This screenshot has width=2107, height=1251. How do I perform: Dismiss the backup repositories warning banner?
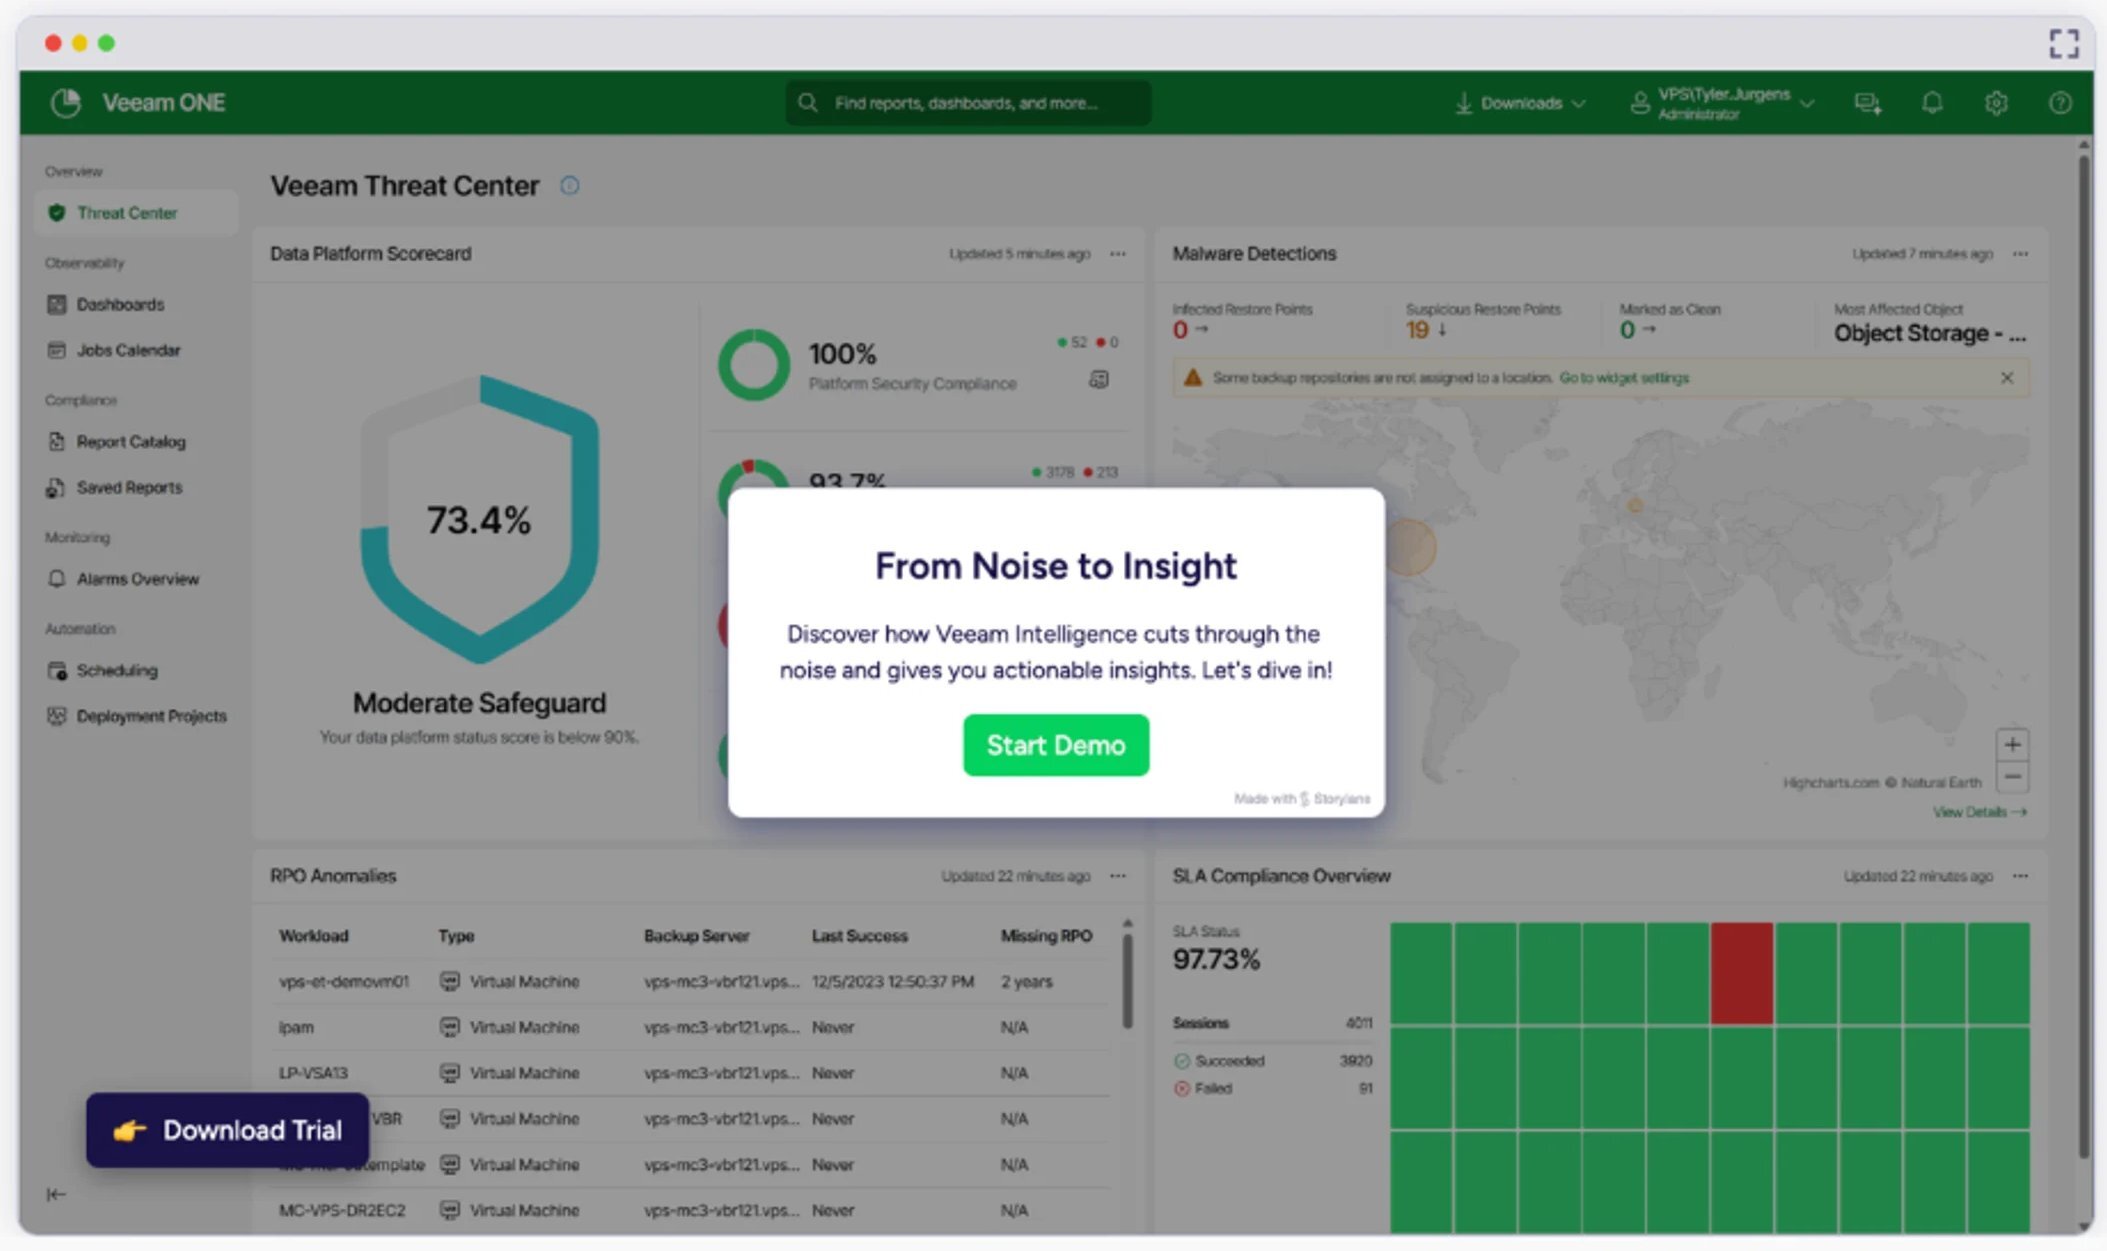point(2007,378)
